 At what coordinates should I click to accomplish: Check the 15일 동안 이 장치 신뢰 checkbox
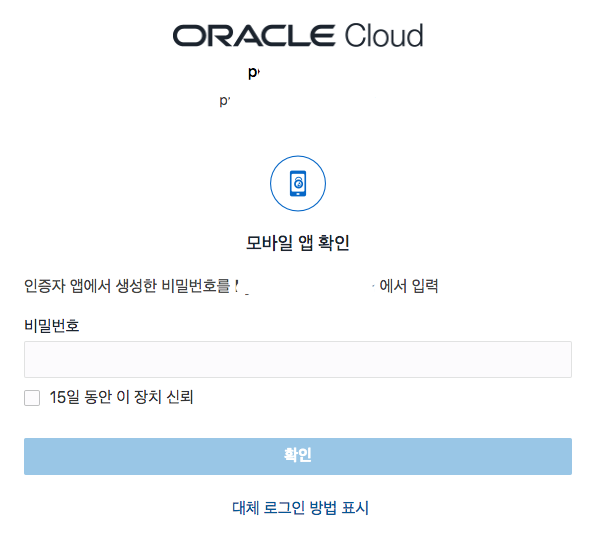click(x=32, y=398)
